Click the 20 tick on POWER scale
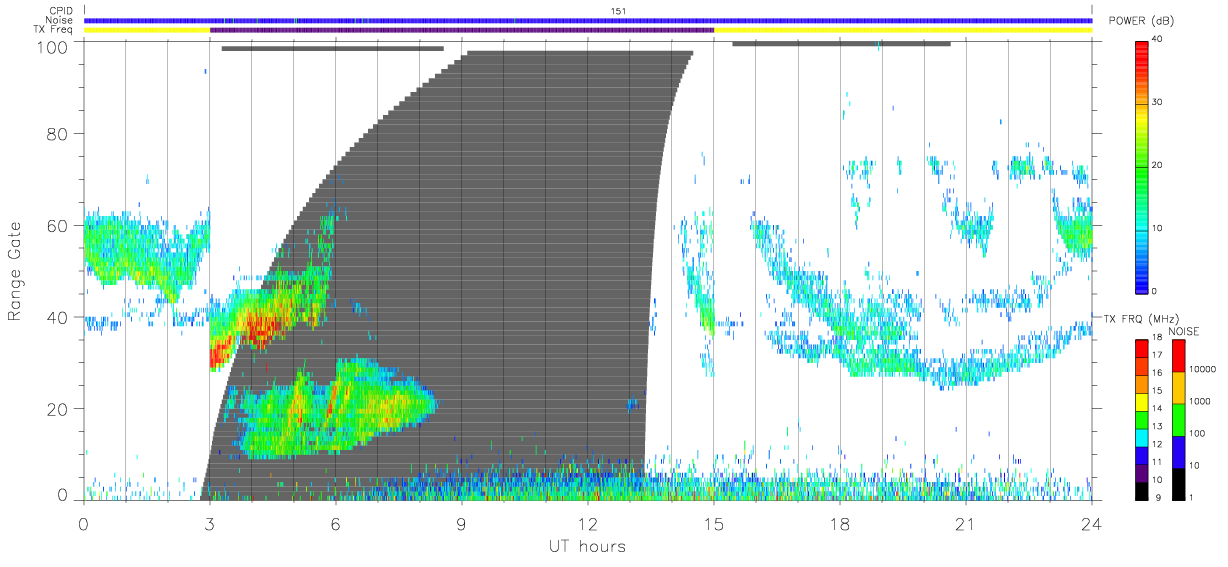This screenshot has width=1228, height=567. pos(1157,165)
